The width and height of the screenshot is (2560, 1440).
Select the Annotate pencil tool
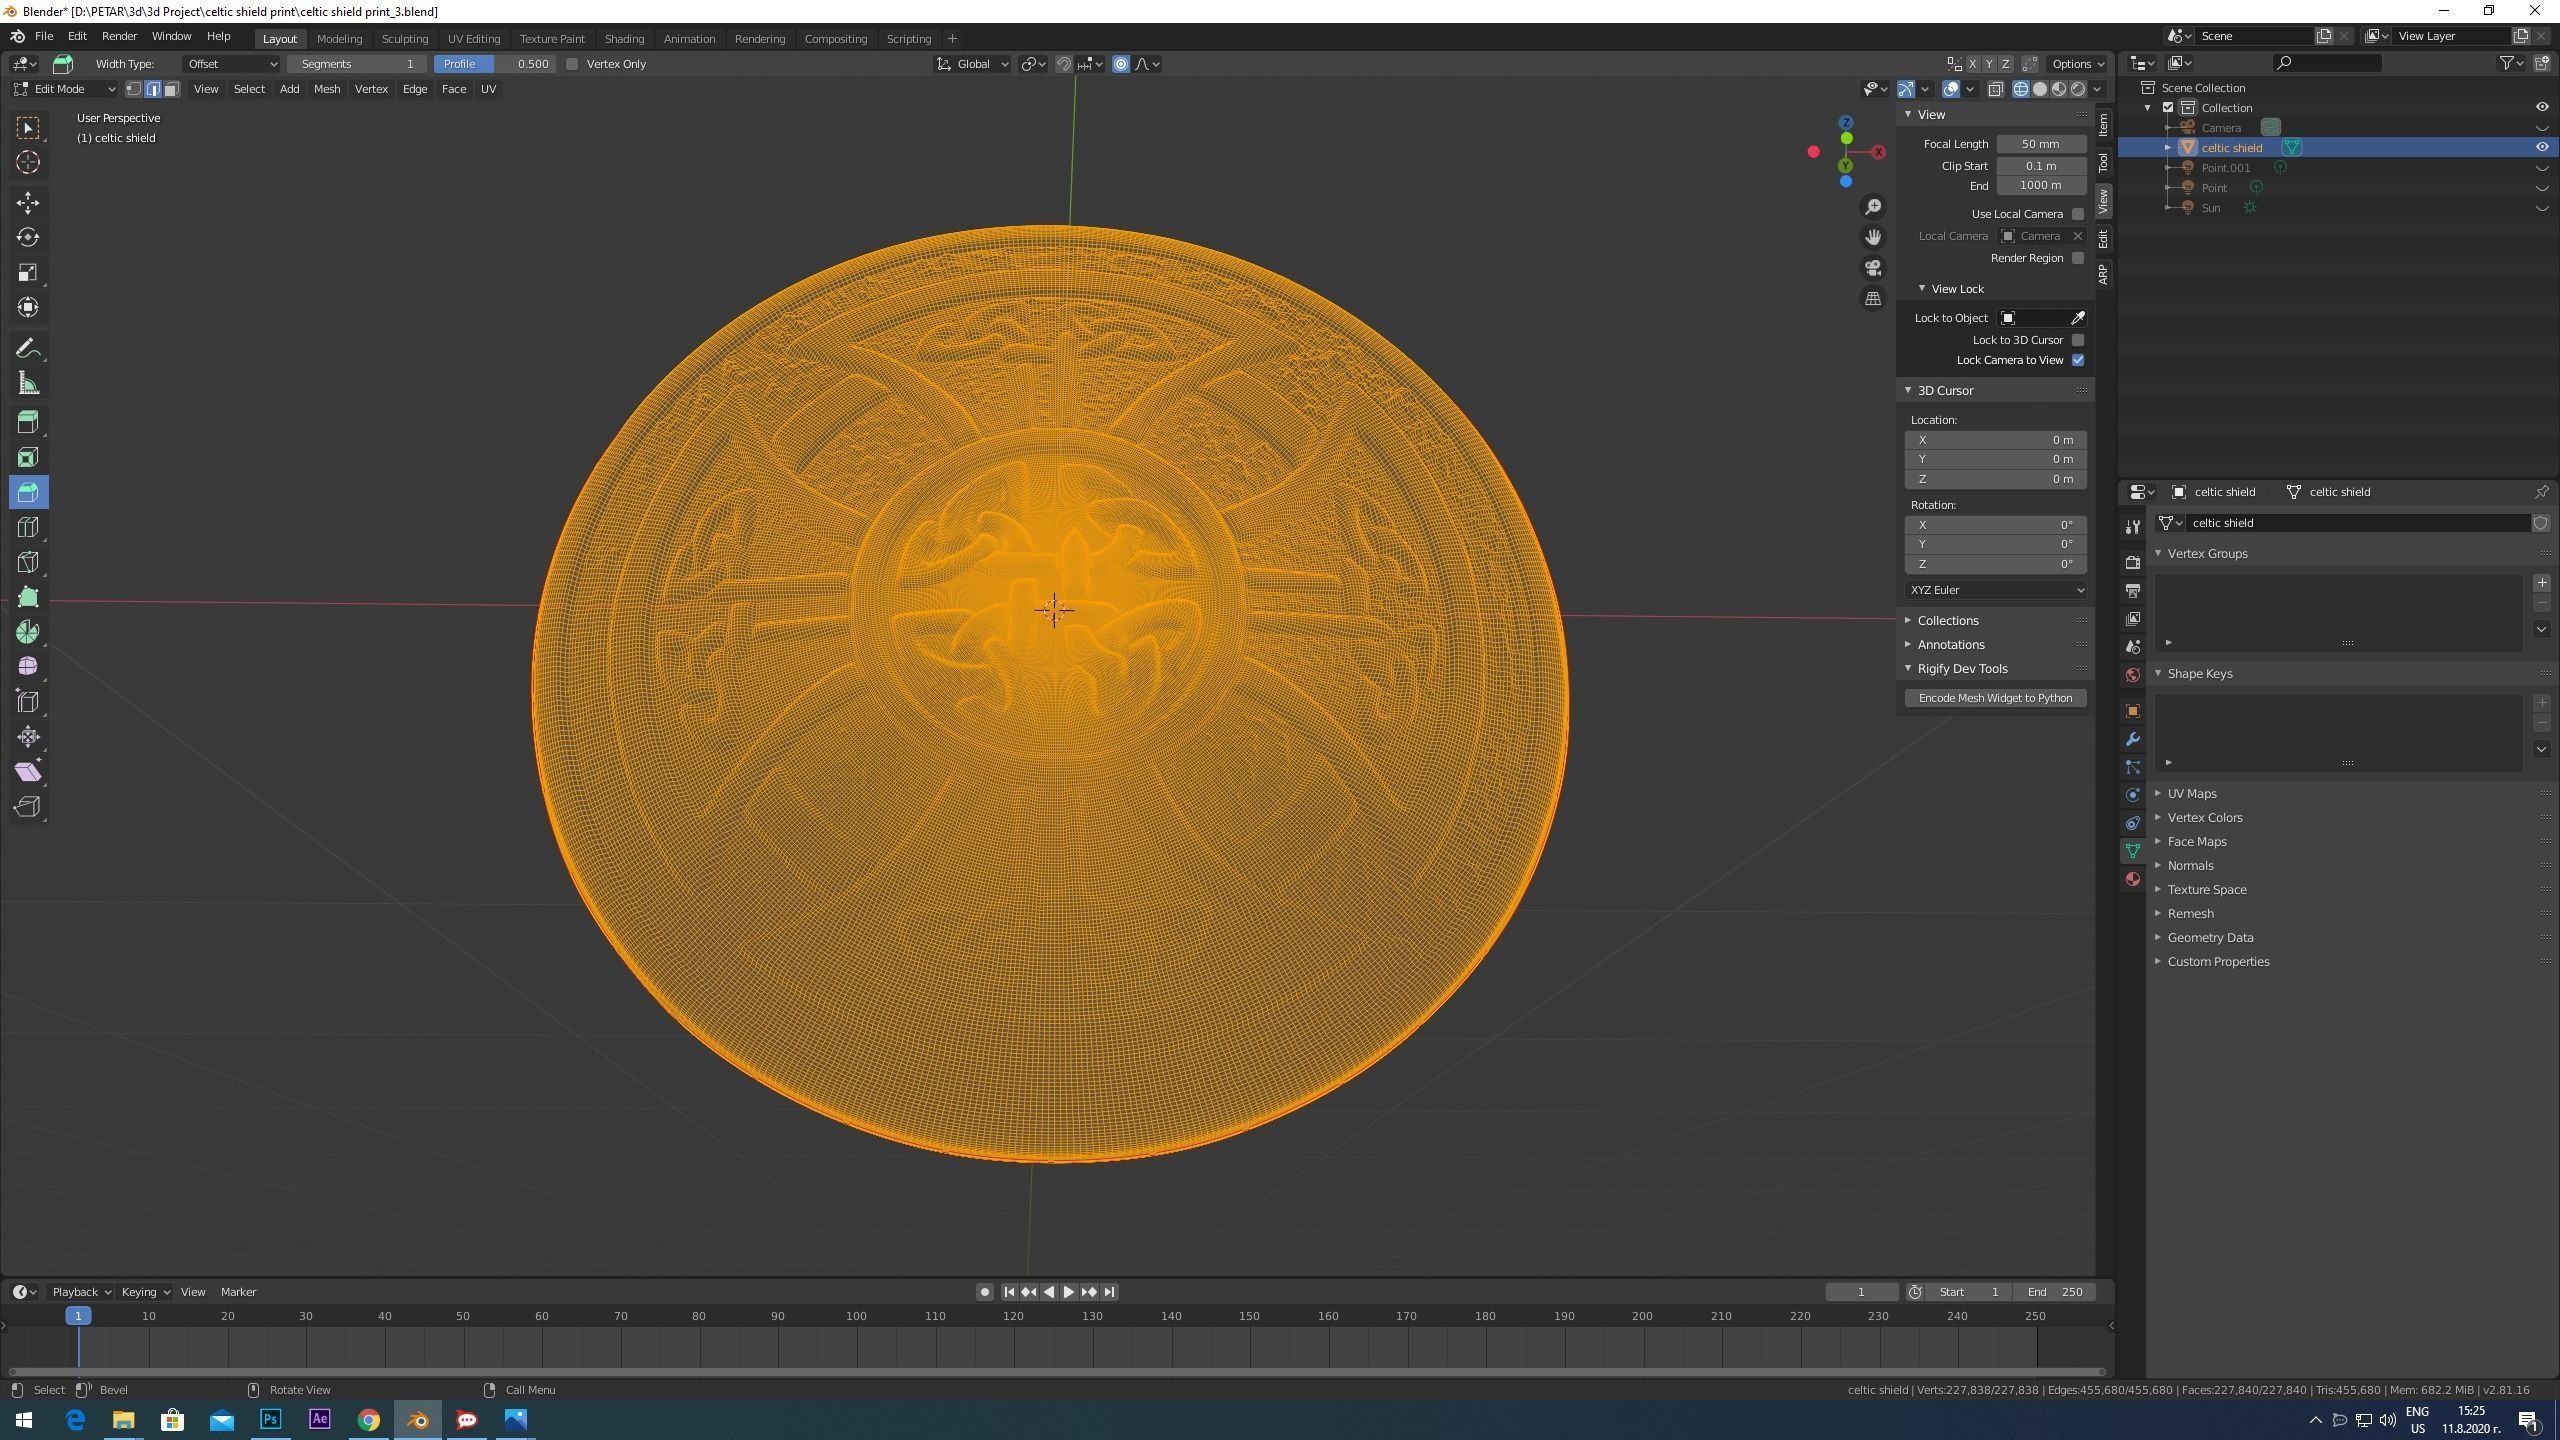pyautogui.click(x=28, y=348)
